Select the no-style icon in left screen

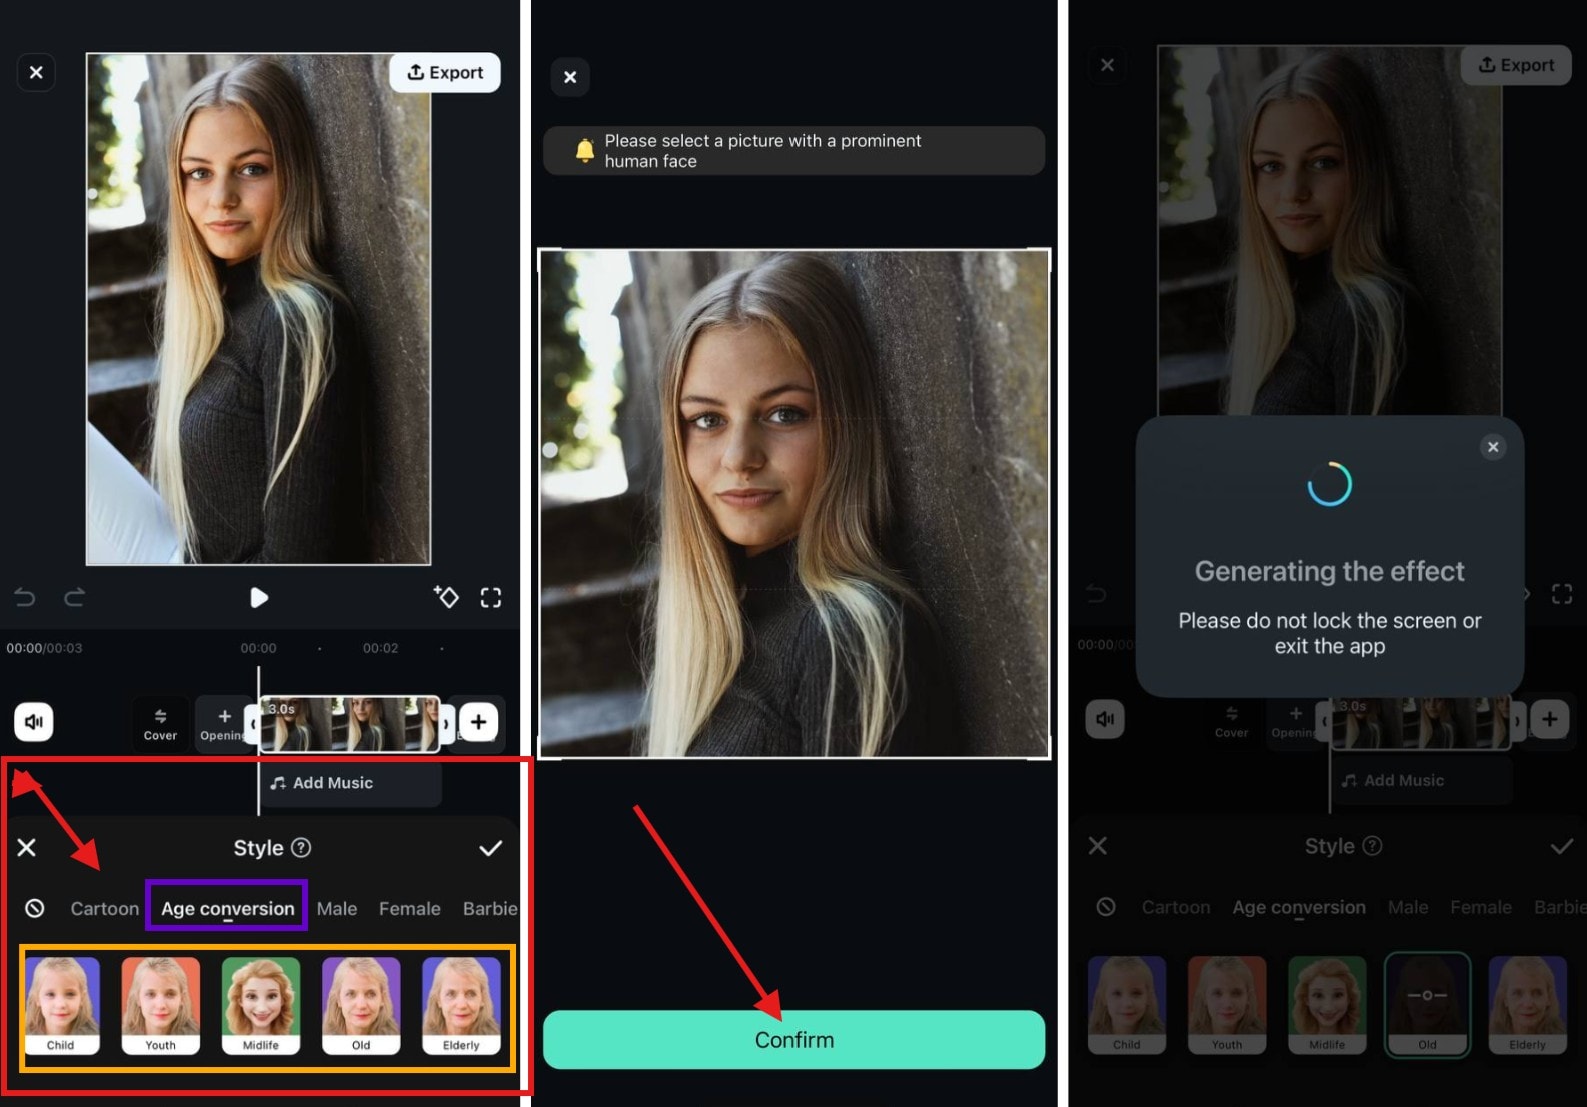(x=35, y=908)
